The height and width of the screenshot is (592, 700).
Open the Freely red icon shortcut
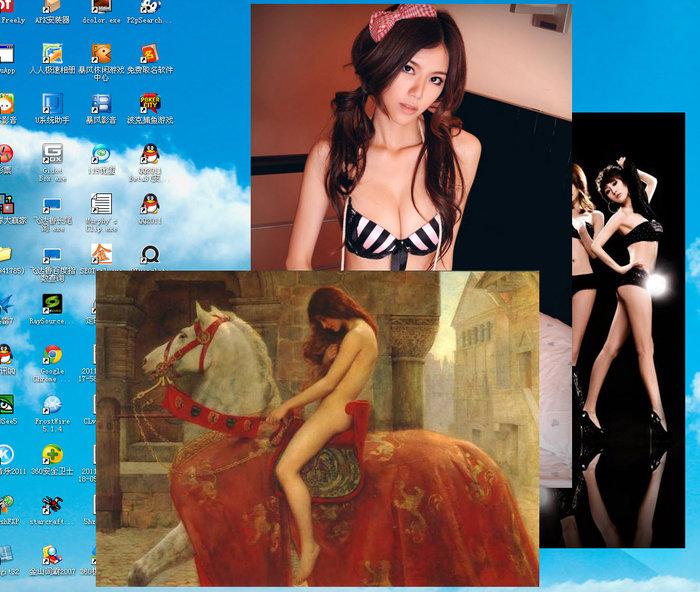pos(7,6)
